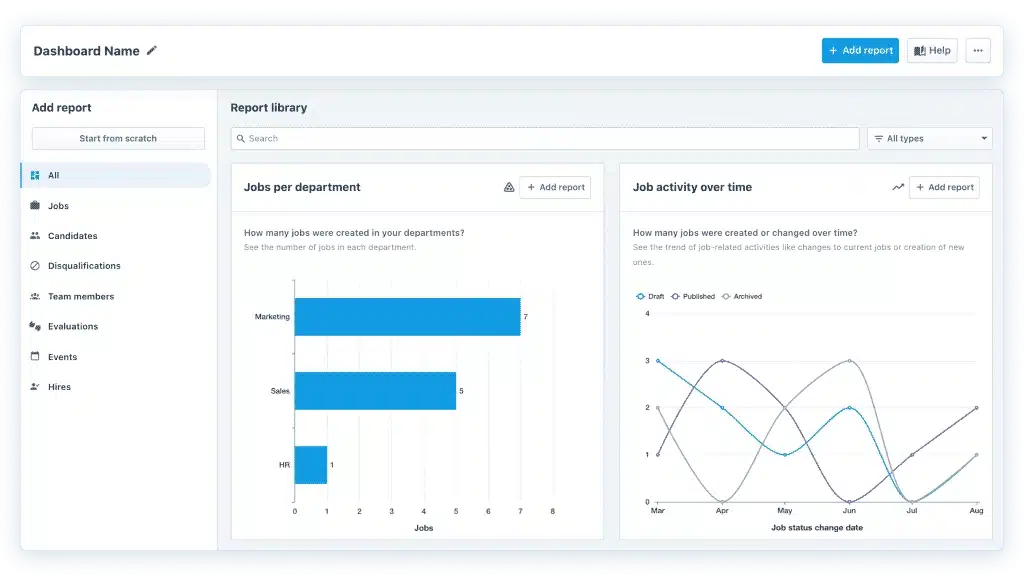Click the Marketing bar in the chart
Screen dimensions: 1024x576
[407, 316]
